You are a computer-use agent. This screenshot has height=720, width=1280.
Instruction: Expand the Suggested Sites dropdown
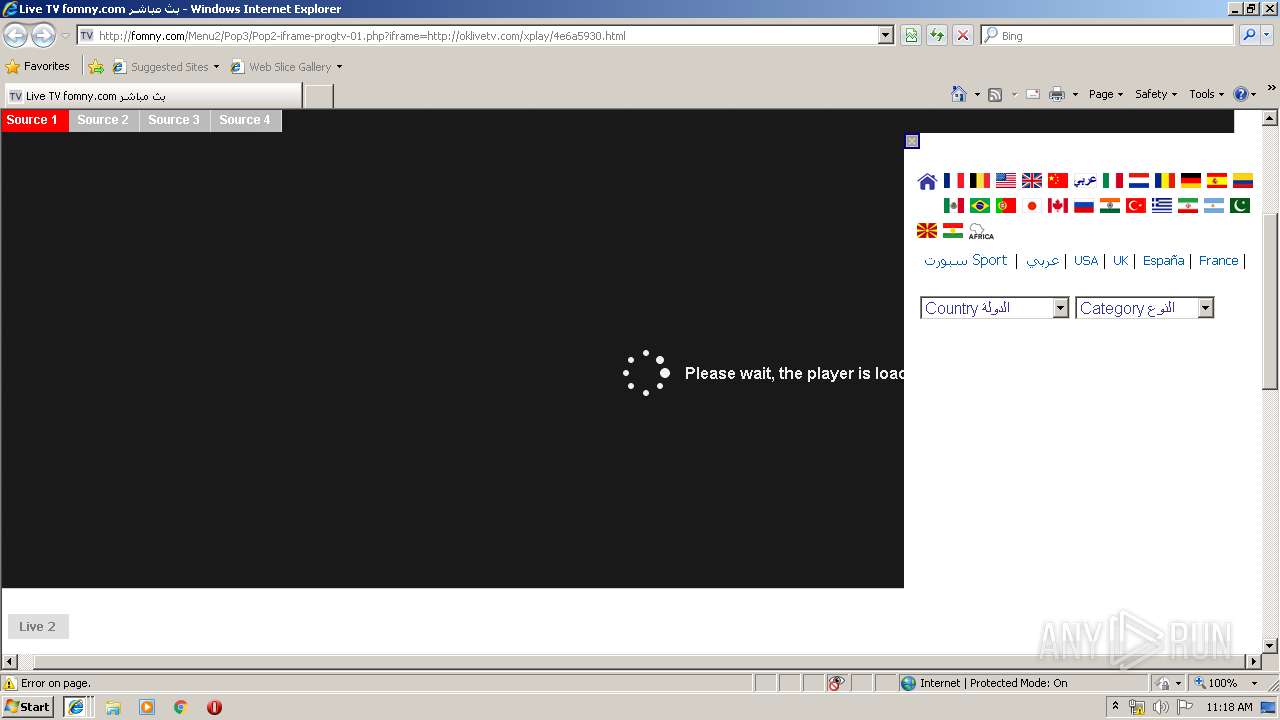tap(216, 67)
